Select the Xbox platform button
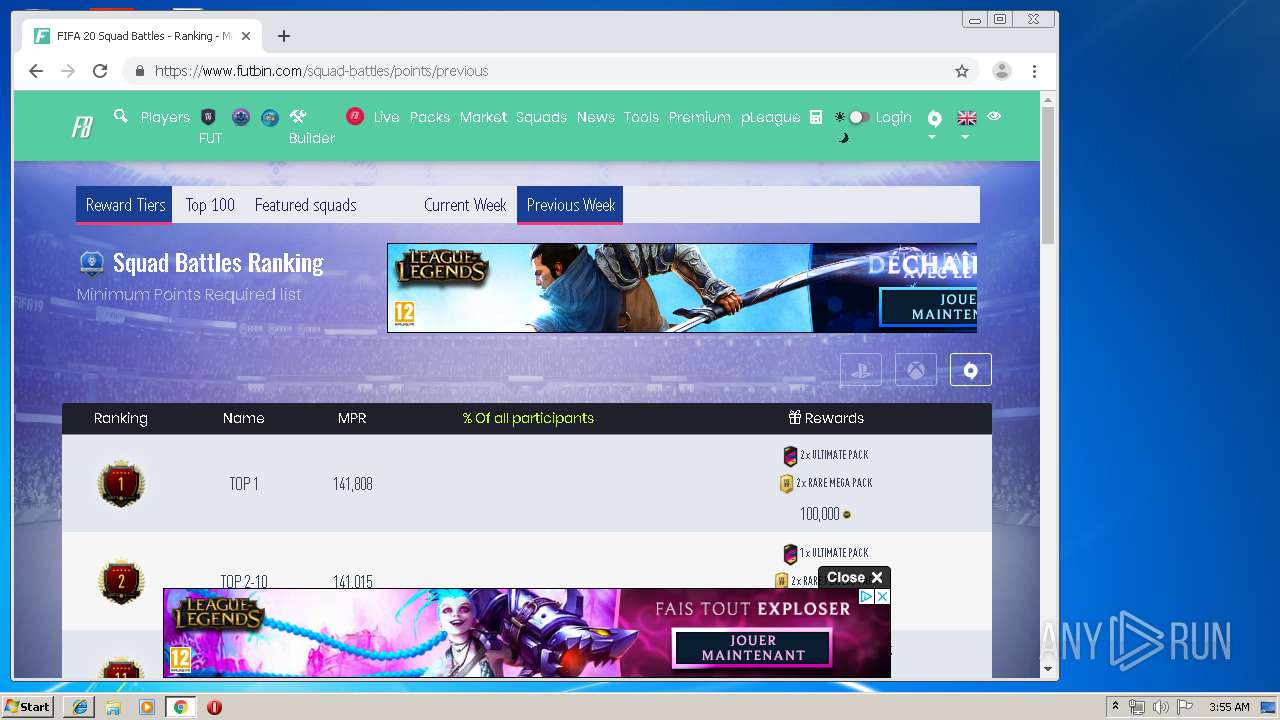Screen dimensions: 1280x720 coord(916,370)
